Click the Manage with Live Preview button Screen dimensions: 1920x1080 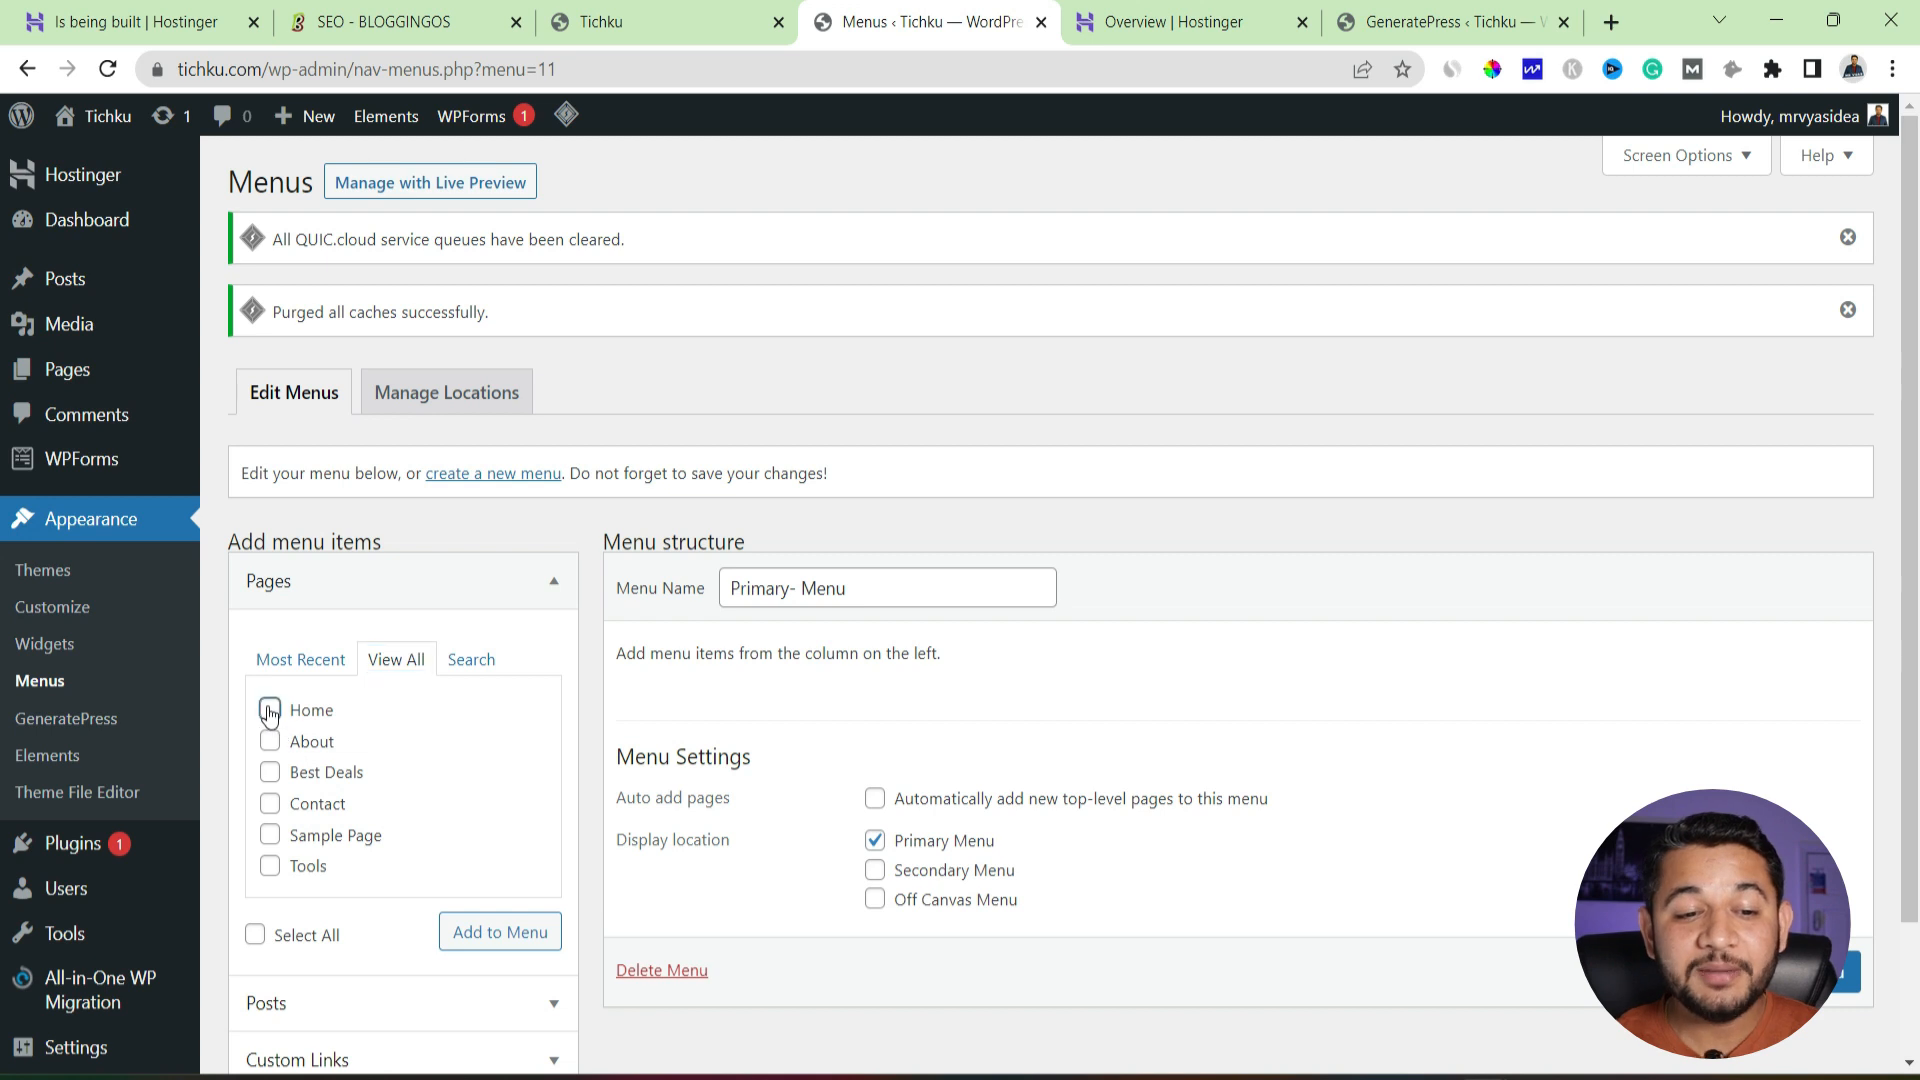point(430,182)
